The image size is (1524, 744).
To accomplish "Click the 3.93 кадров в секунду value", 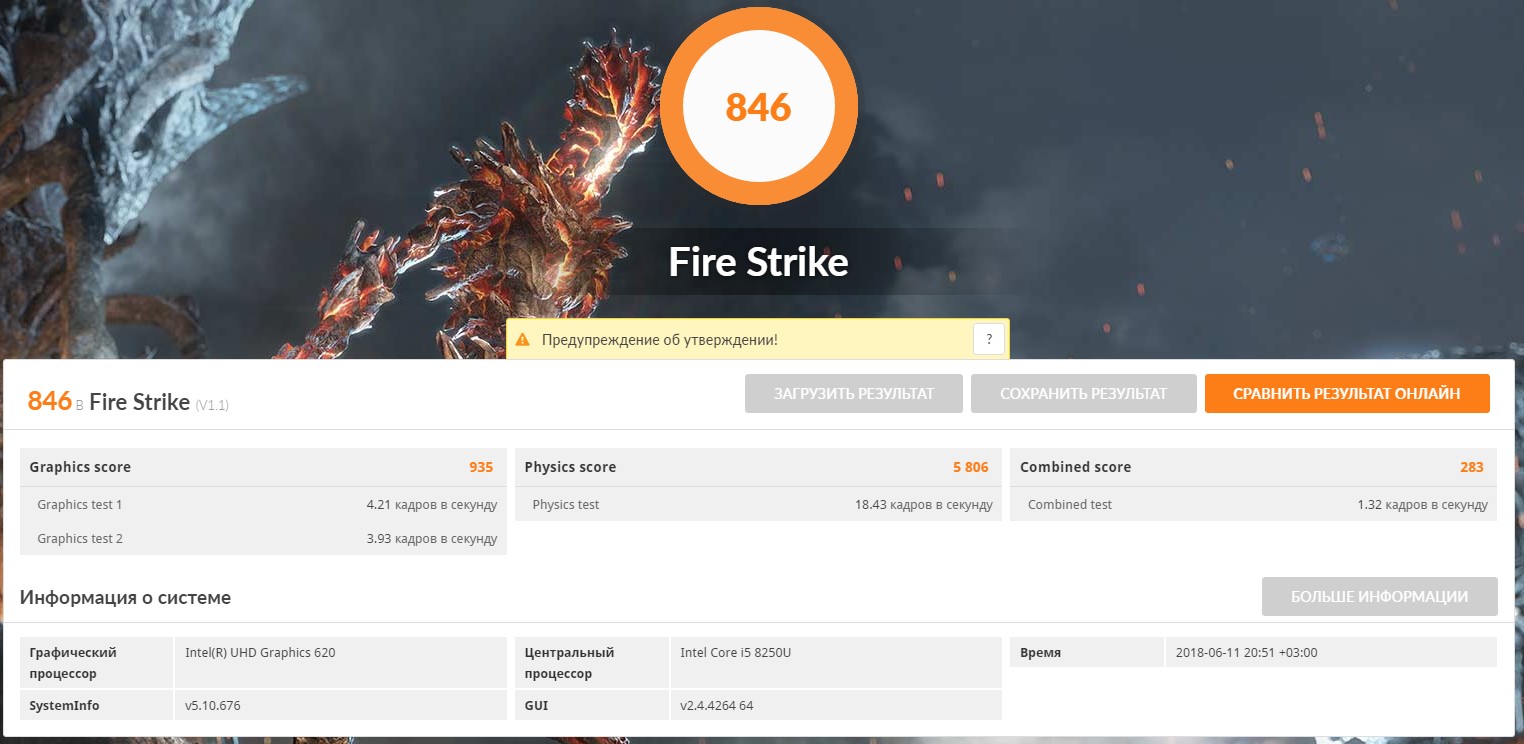I will (432, 539).
